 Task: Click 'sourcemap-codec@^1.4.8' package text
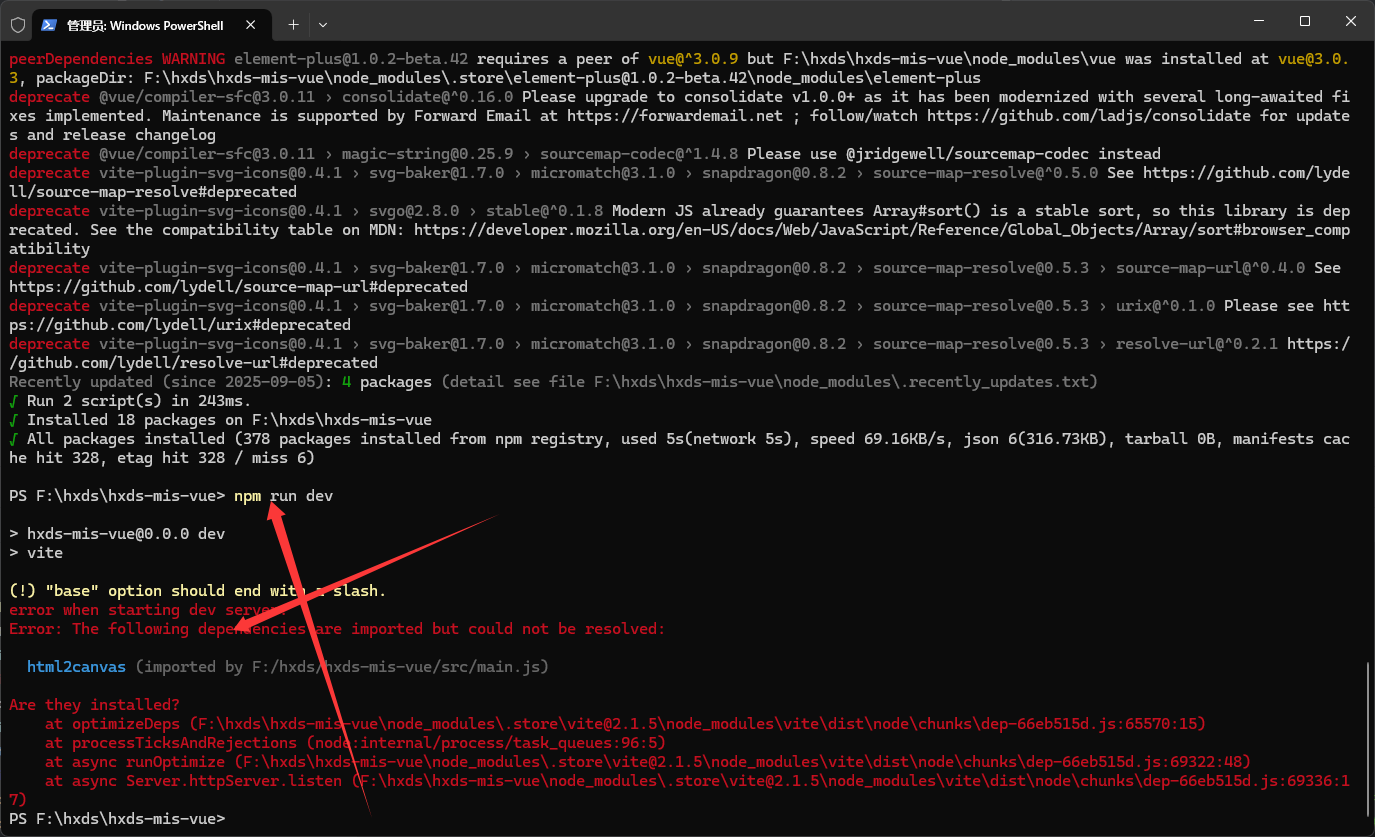[x=639, y=154]
